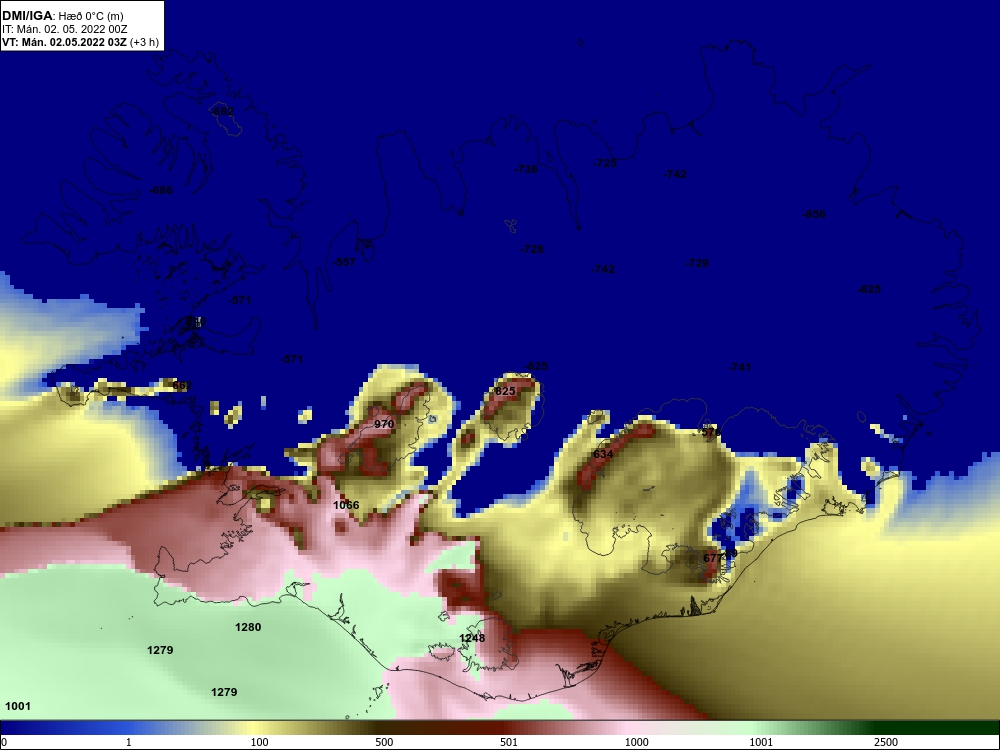Click the map value -686
The image size is (1000, 750).
tap(161, 190)
